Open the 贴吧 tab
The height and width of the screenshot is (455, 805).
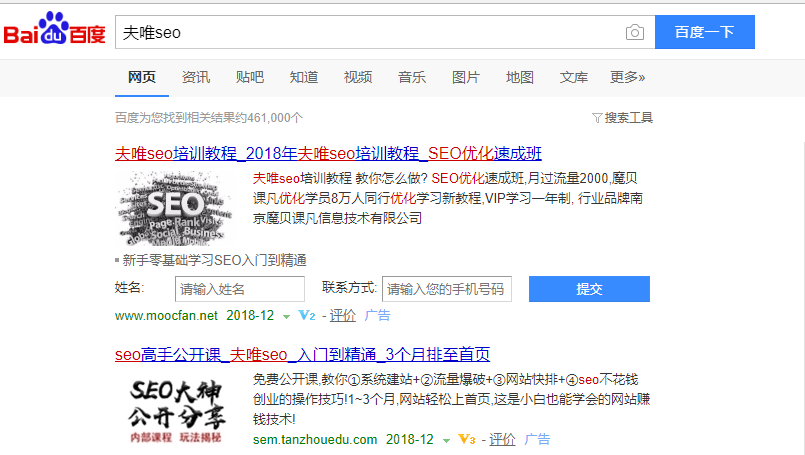[250, 78]
